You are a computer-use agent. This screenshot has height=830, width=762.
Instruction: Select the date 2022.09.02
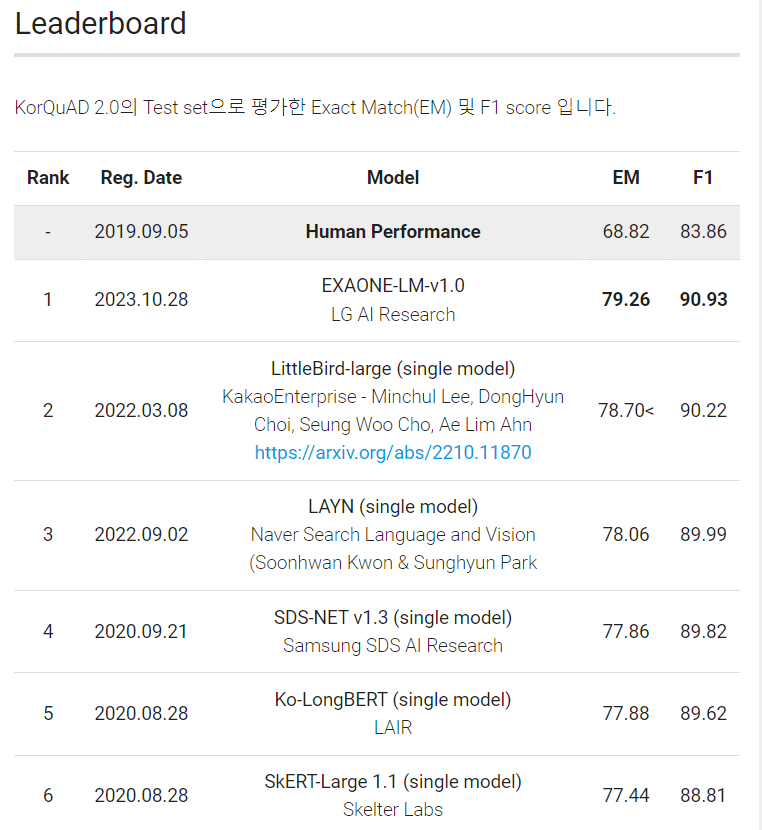click(141, 535)
